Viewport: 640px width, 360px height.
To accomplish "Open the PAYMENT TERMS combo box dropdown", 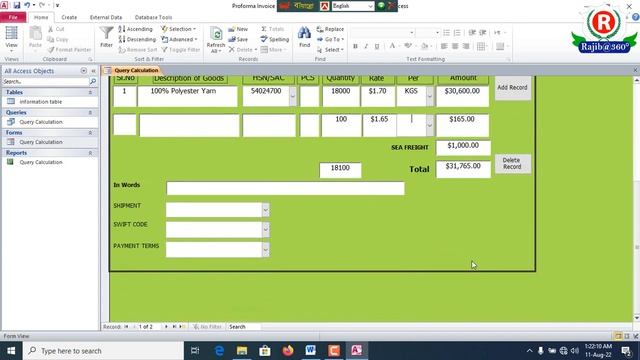I will (x=266, y=249).
